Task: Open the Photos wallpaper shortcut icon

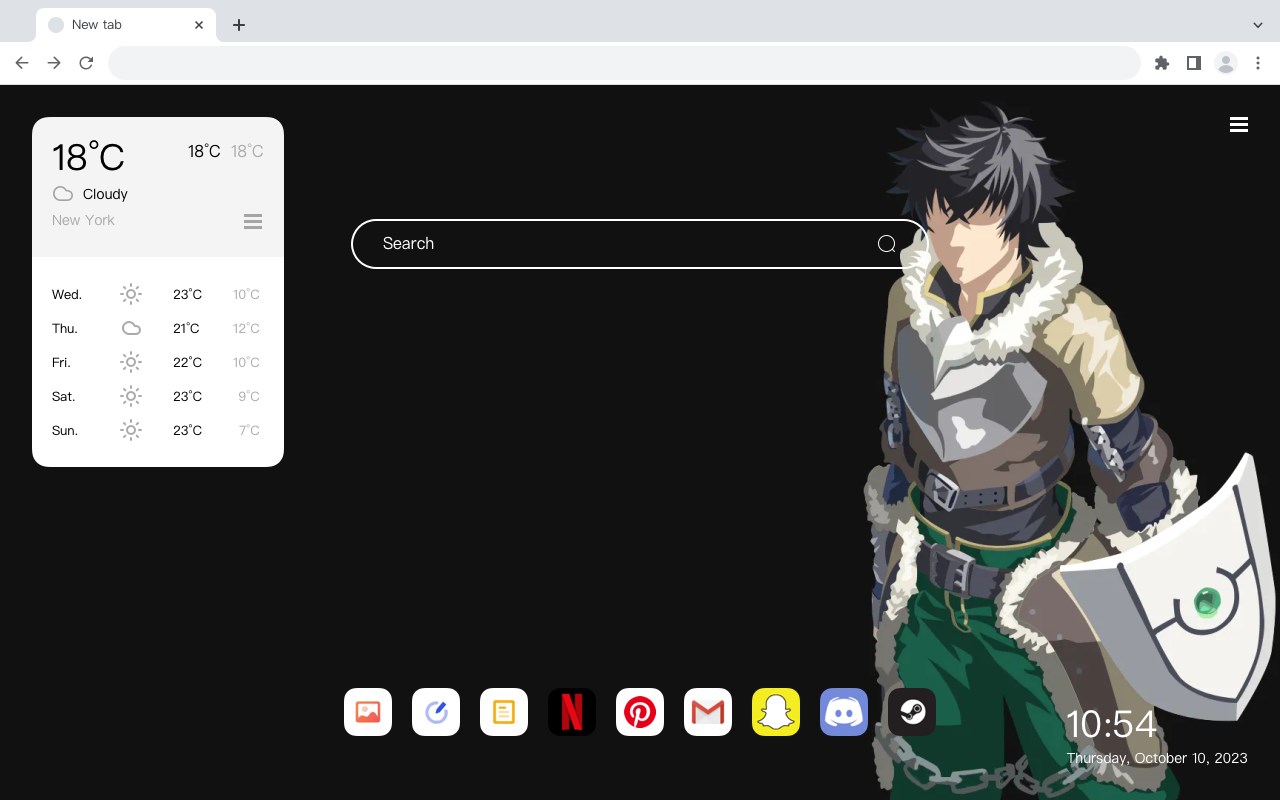Action: click(368, 712)
